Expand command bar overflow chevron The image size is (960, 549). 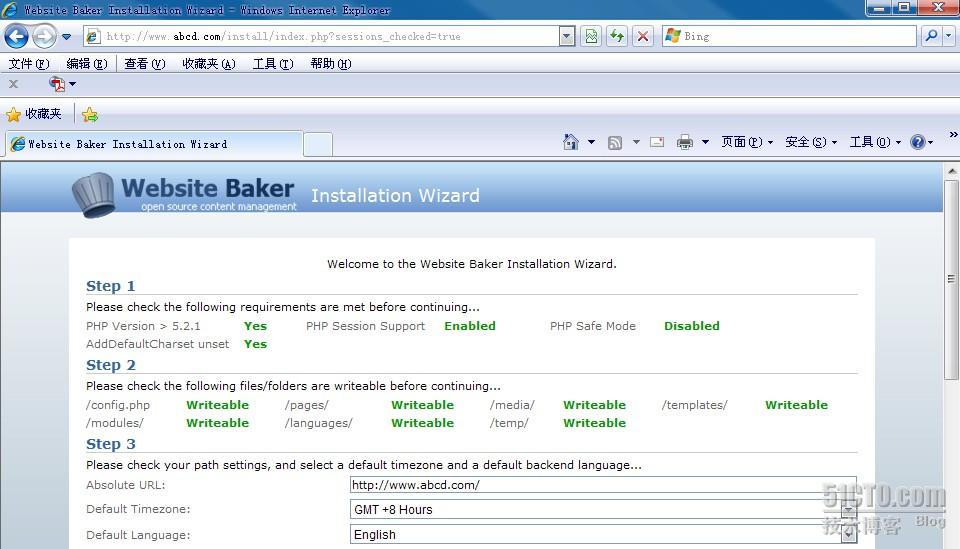pos(953,134)
